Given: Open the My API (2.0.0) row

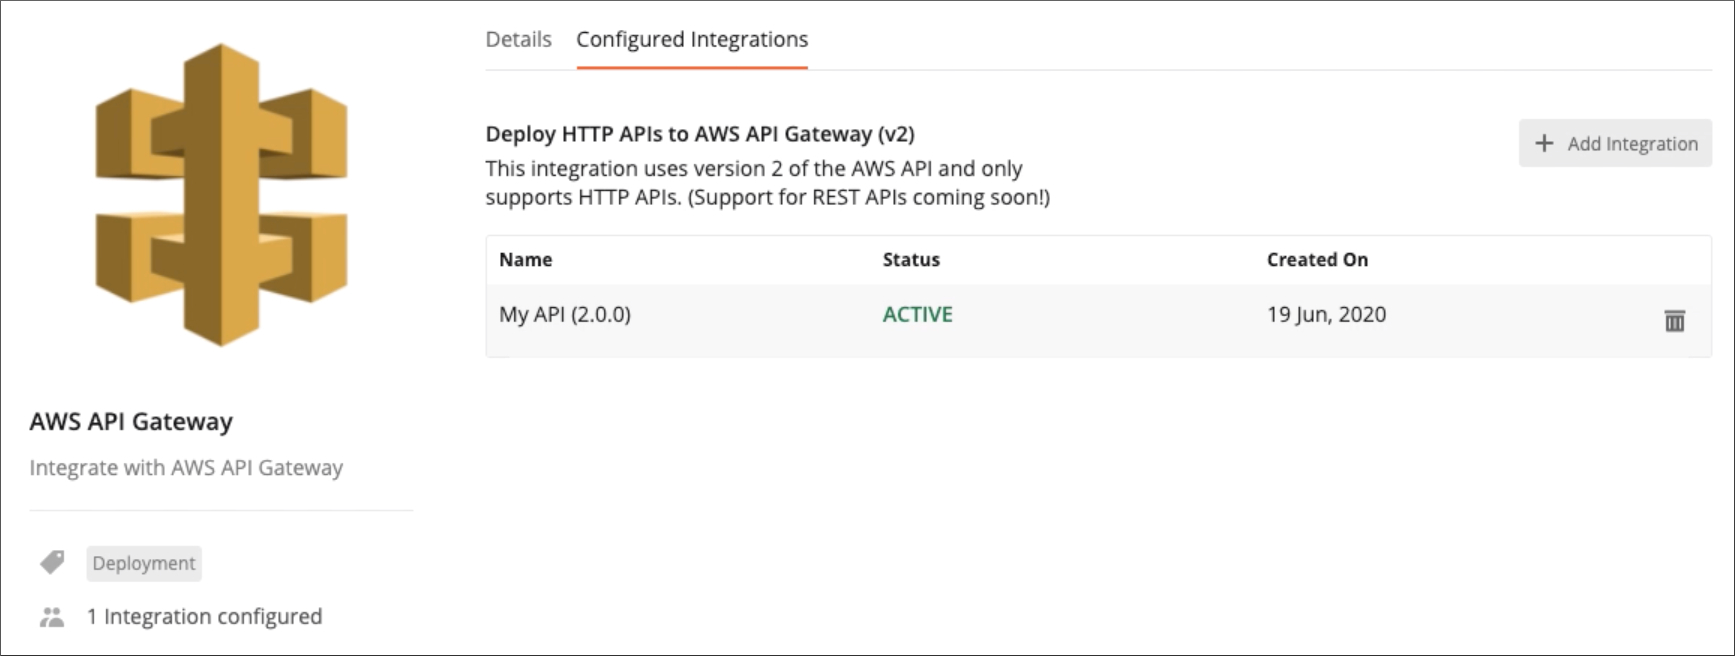Looking at the screenshot, I should pyautogui.click(x=1098, y=321).
